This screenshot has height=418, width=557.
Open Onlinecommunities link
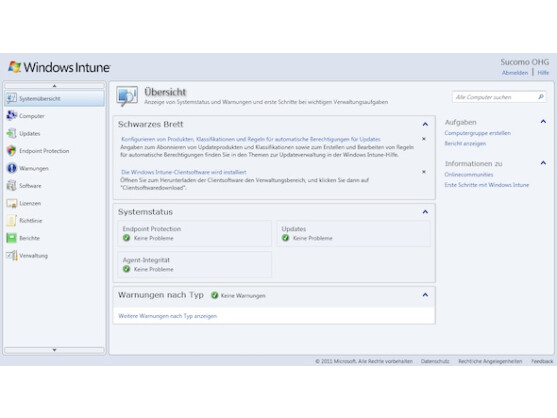[x=469, y=174]
